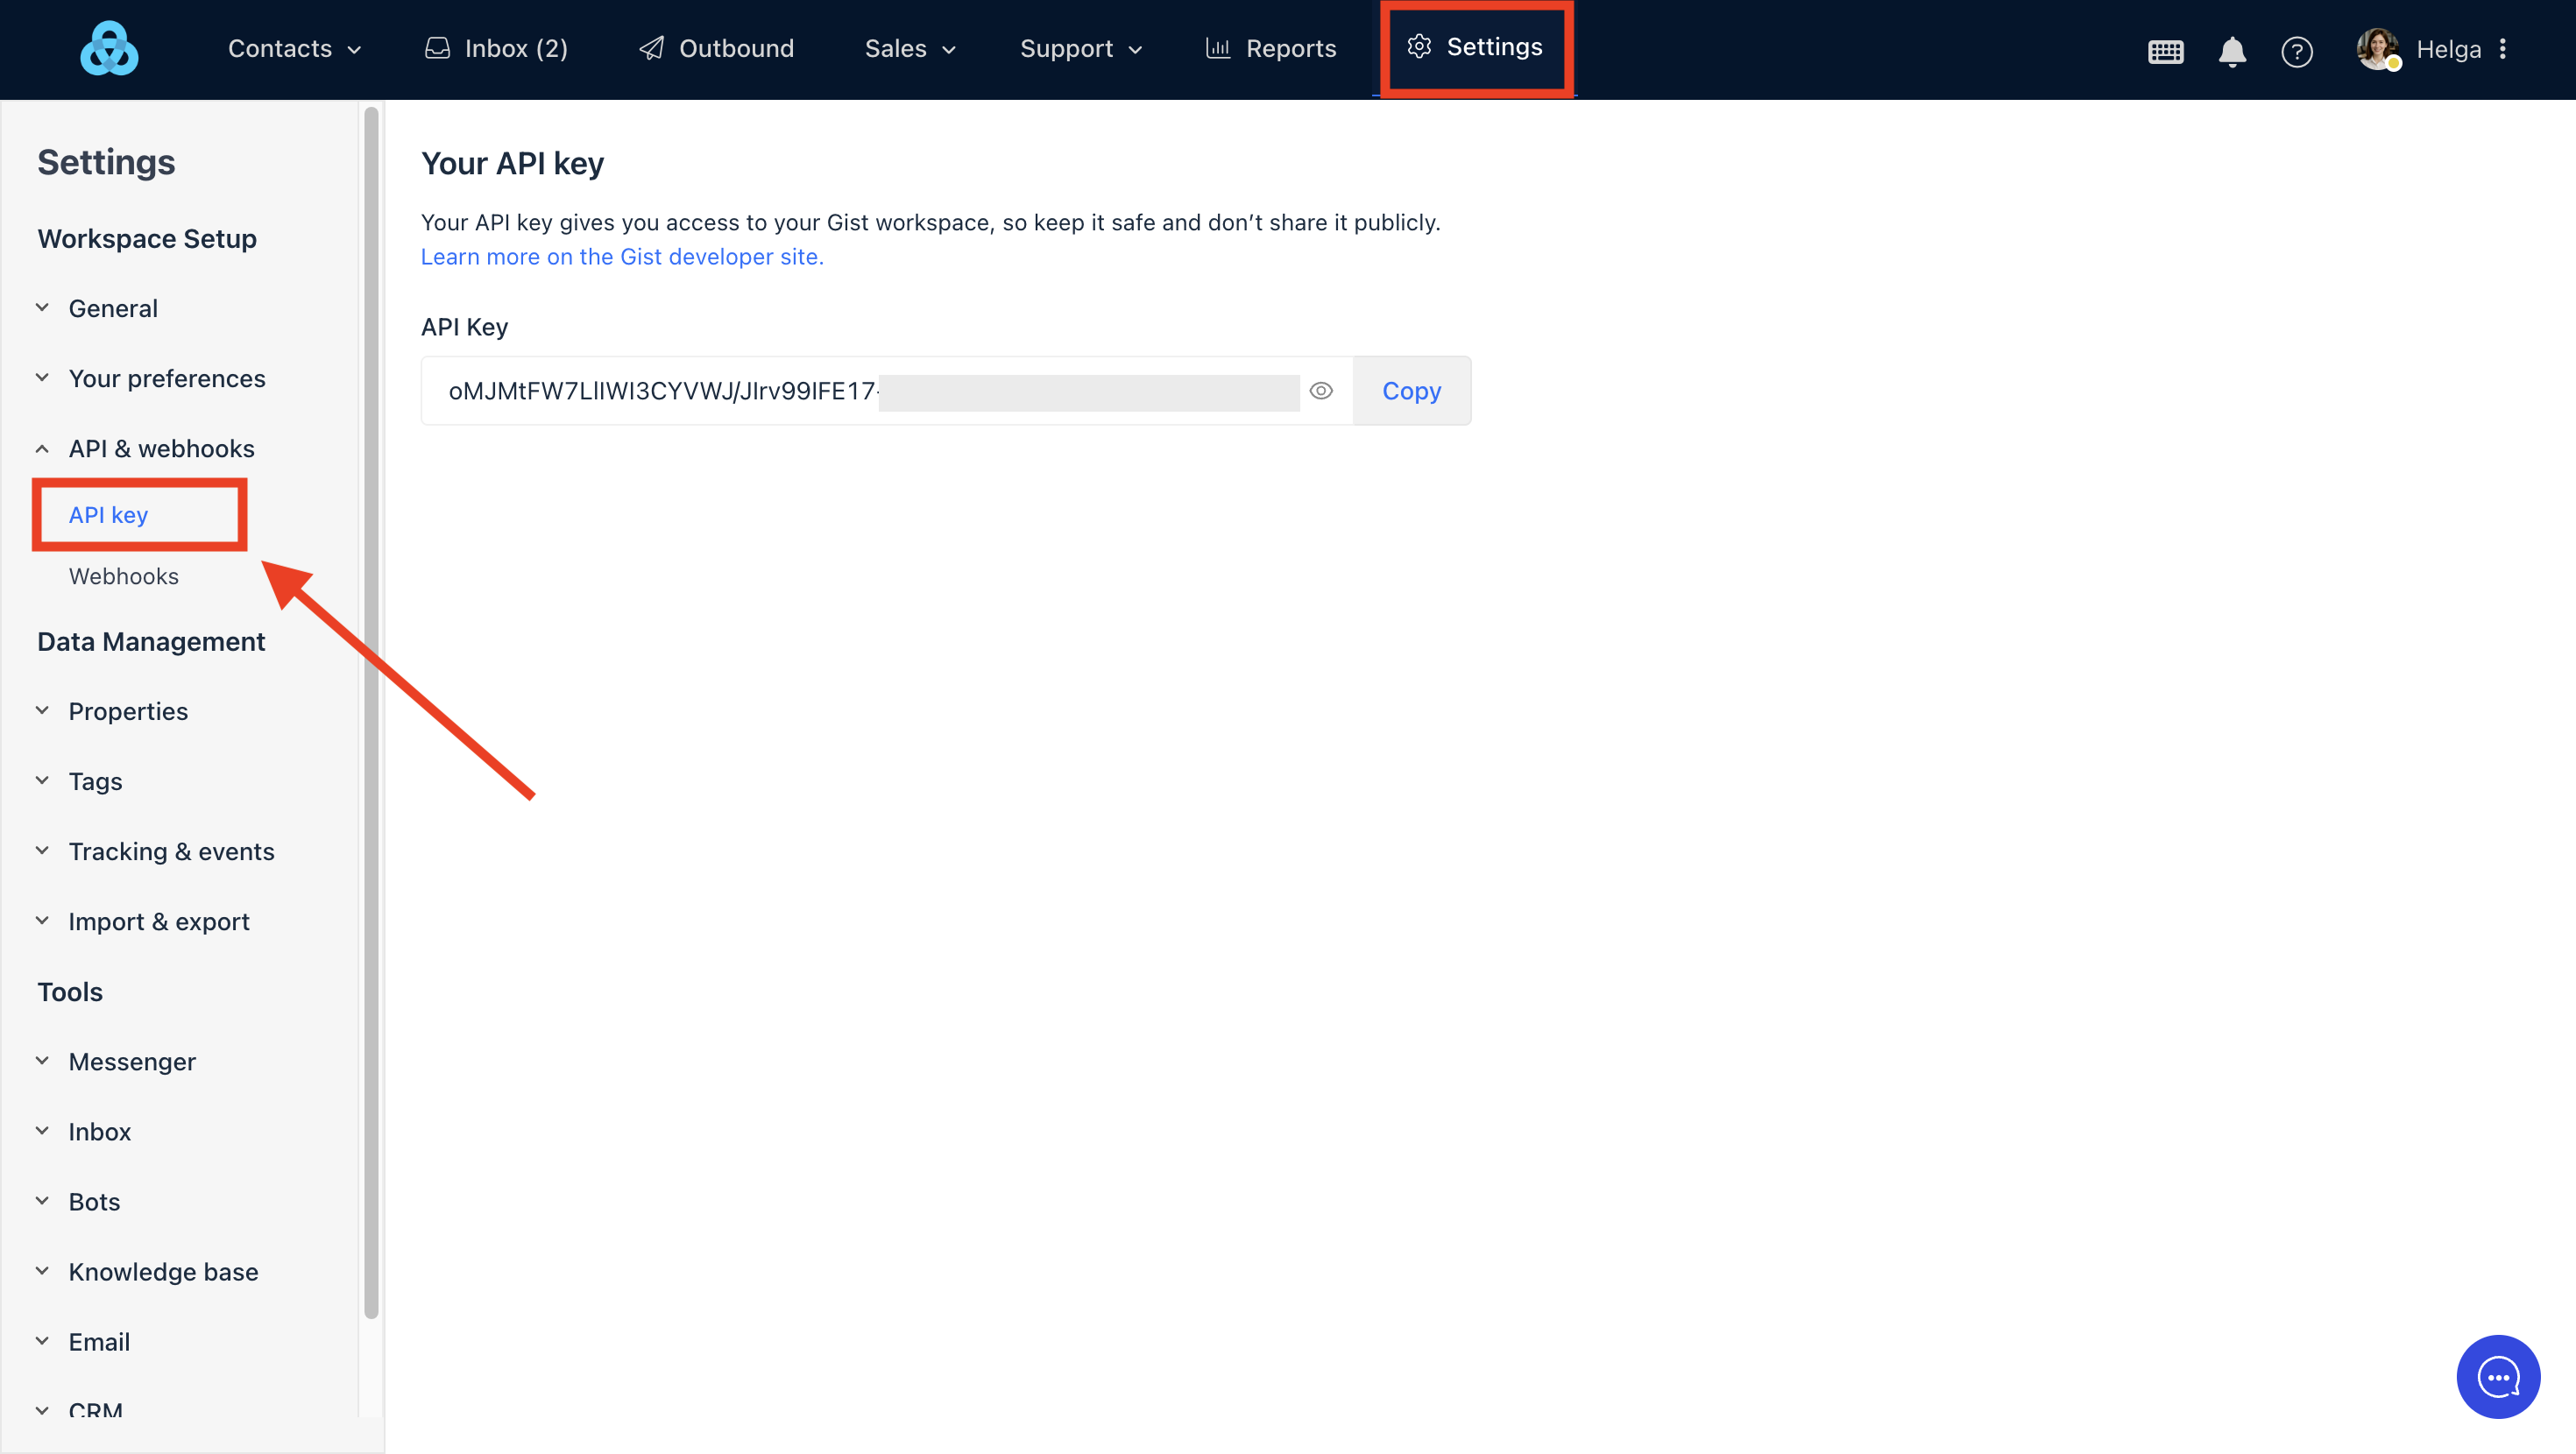The width and height of the screenshot is (2576, 1454).
Task: Switch to the API key settings page
Action: click(108, 514)
